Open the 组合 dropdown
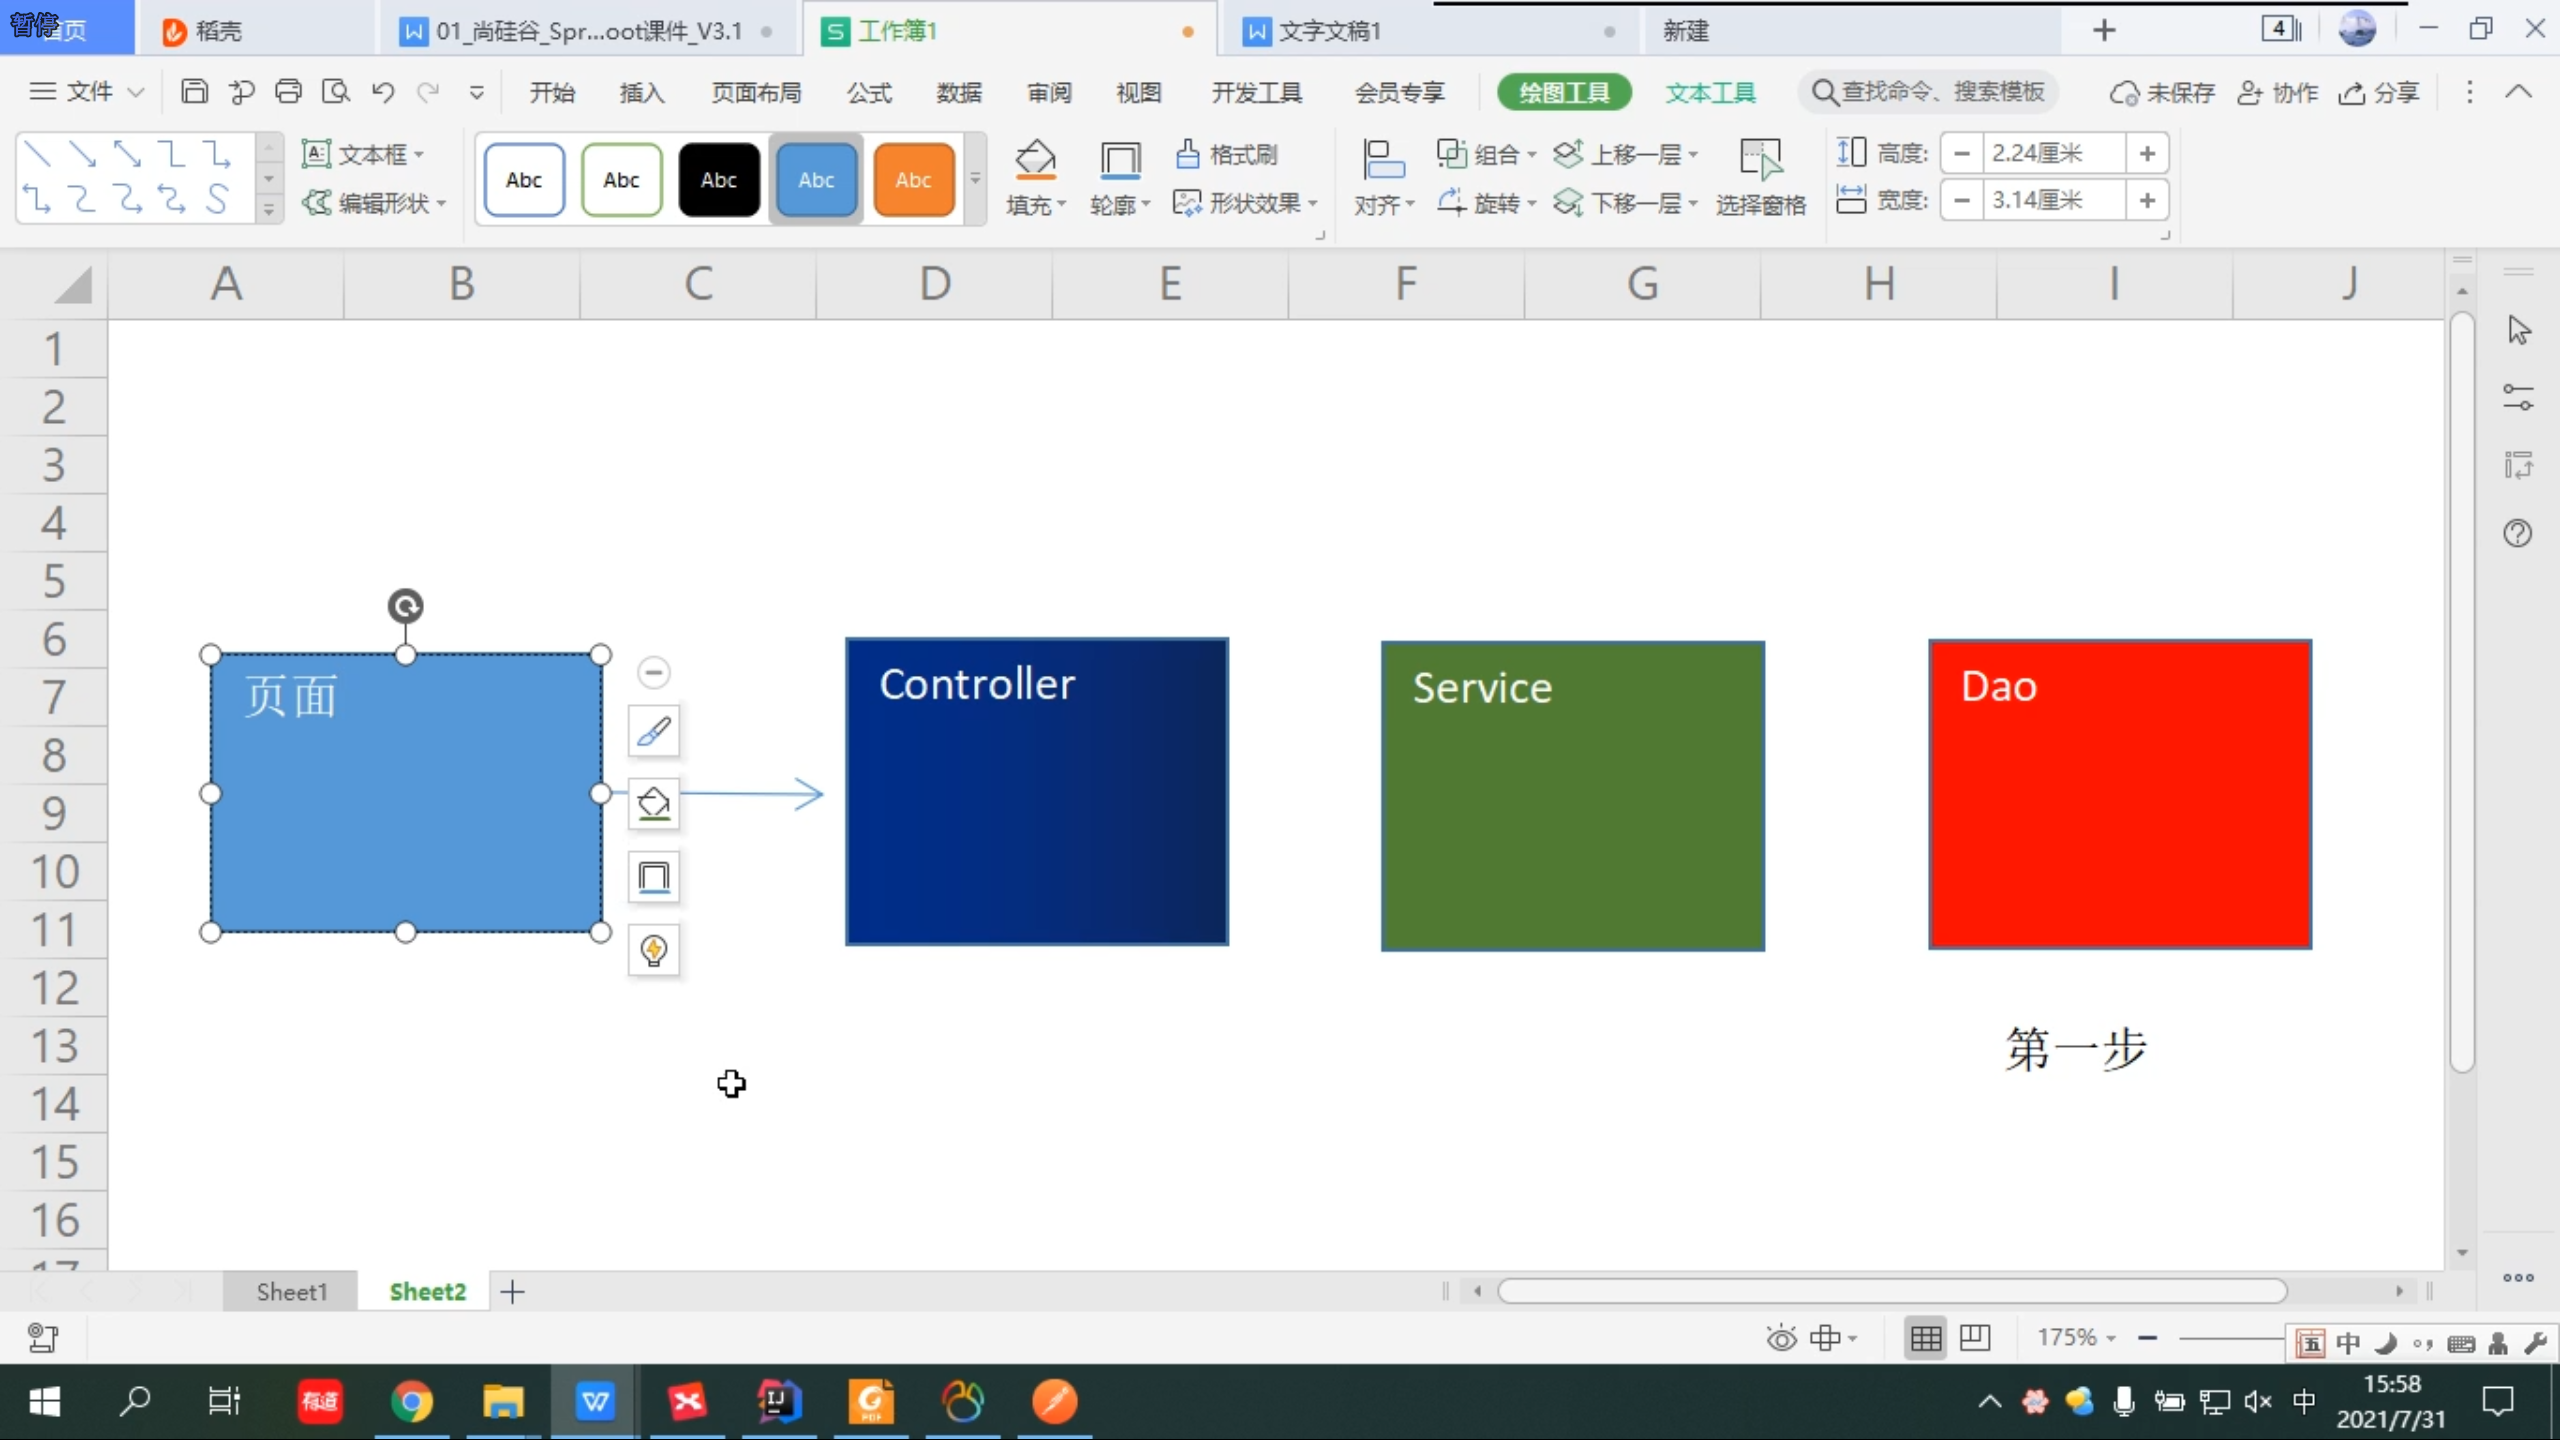The height and width of the screenshot is (1440, 2560). pyautogui.click(x=1487, y=154)
